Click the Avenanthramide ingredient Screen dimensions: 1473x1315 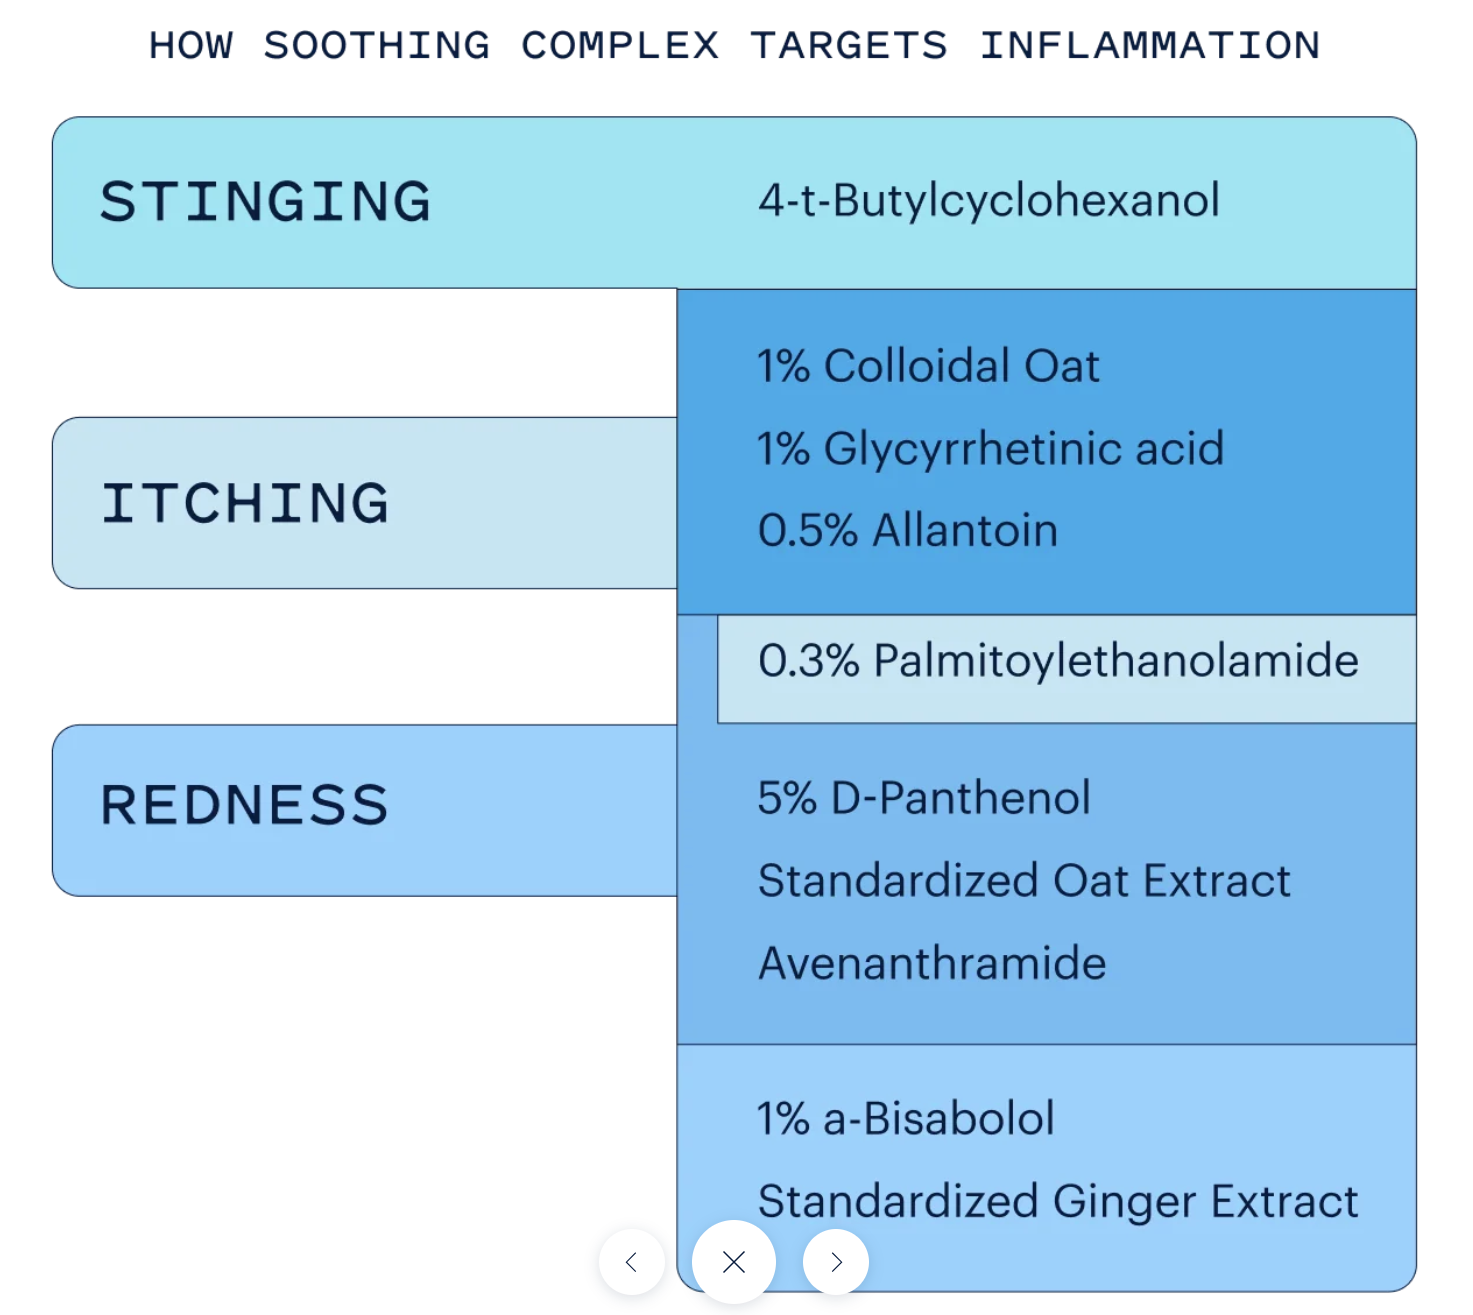[x=932, y=963]
